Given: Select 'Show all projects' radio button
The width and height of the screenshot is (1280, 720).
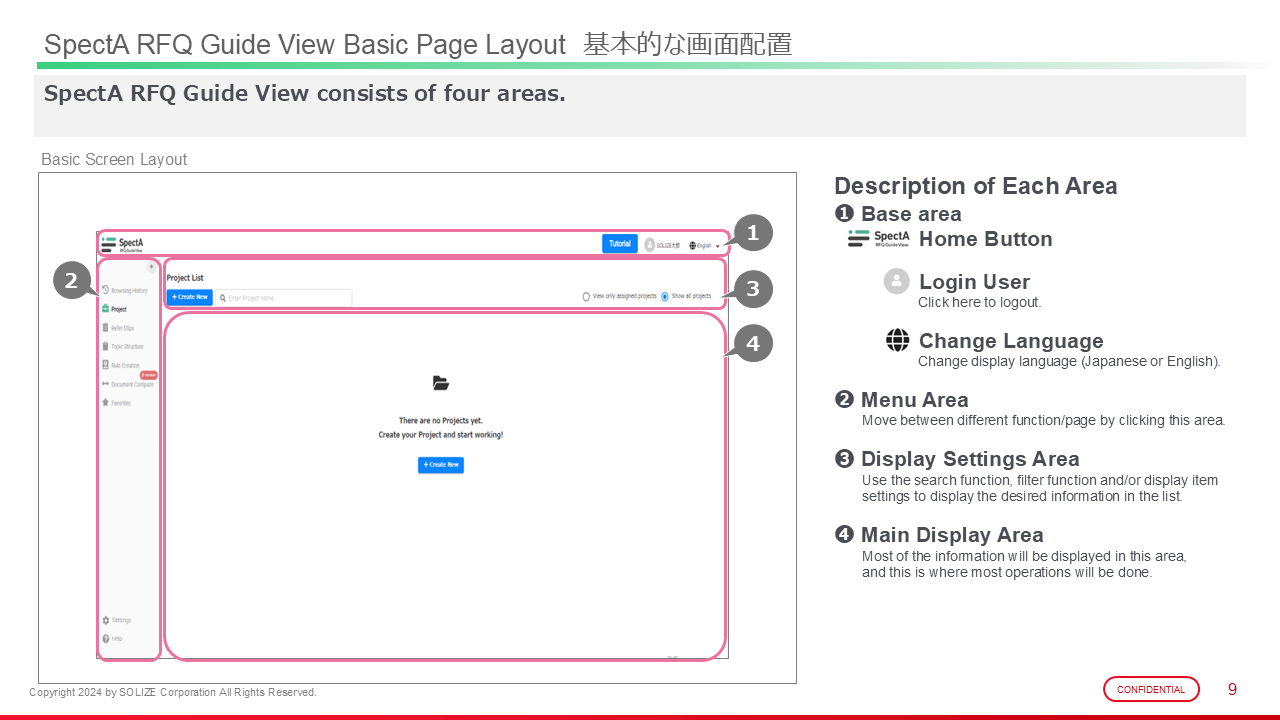Looking at the screenshot, I should pos(665,297).
